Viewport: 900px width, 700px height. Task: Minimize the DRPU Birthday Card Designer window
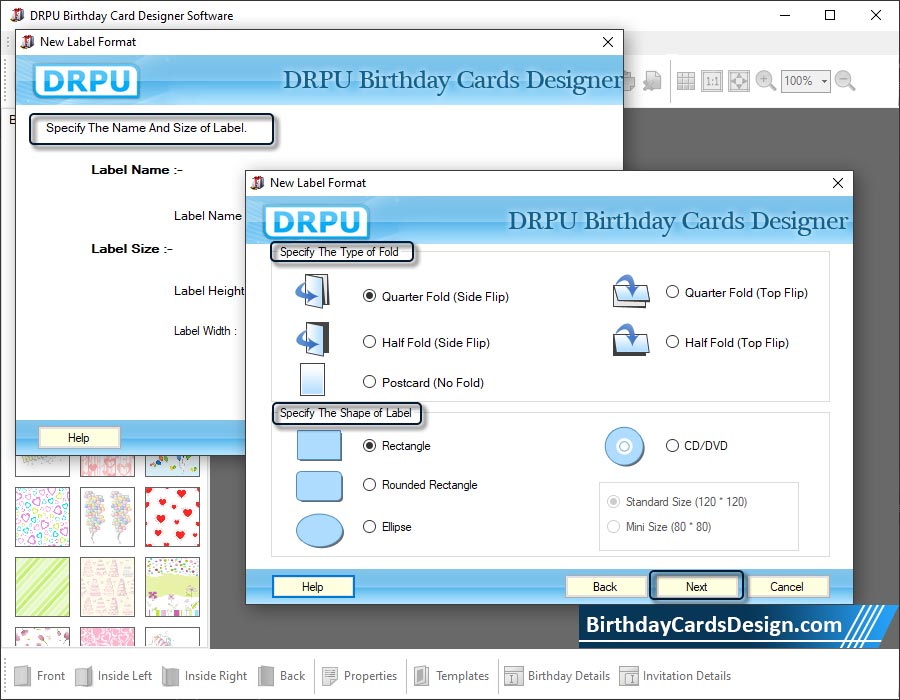click(x=785, y=15)
